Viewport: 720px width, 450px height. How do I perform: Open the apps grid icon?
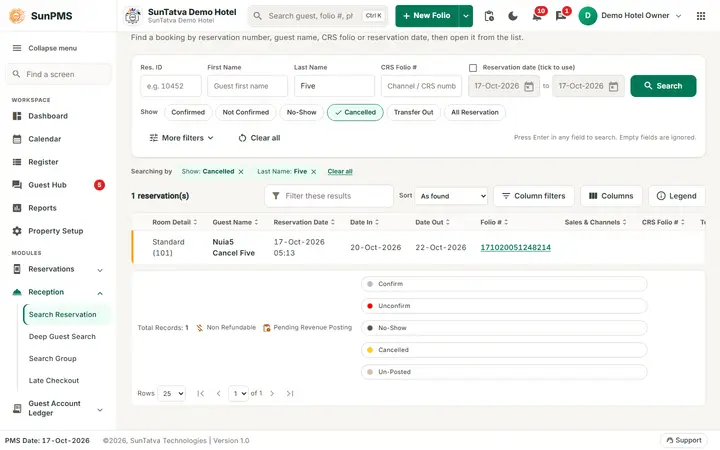701,16
